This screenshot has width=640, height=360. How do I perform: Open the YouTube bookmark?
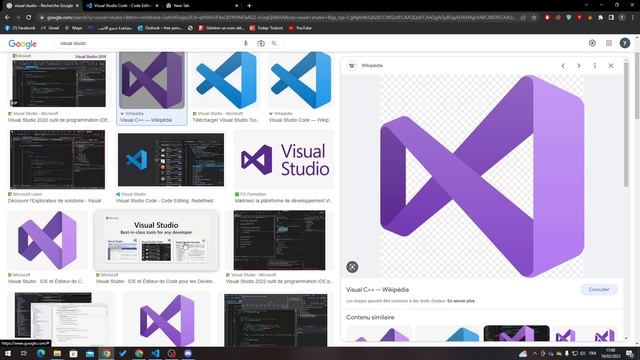pyautogui.click(x=300, y=28)
